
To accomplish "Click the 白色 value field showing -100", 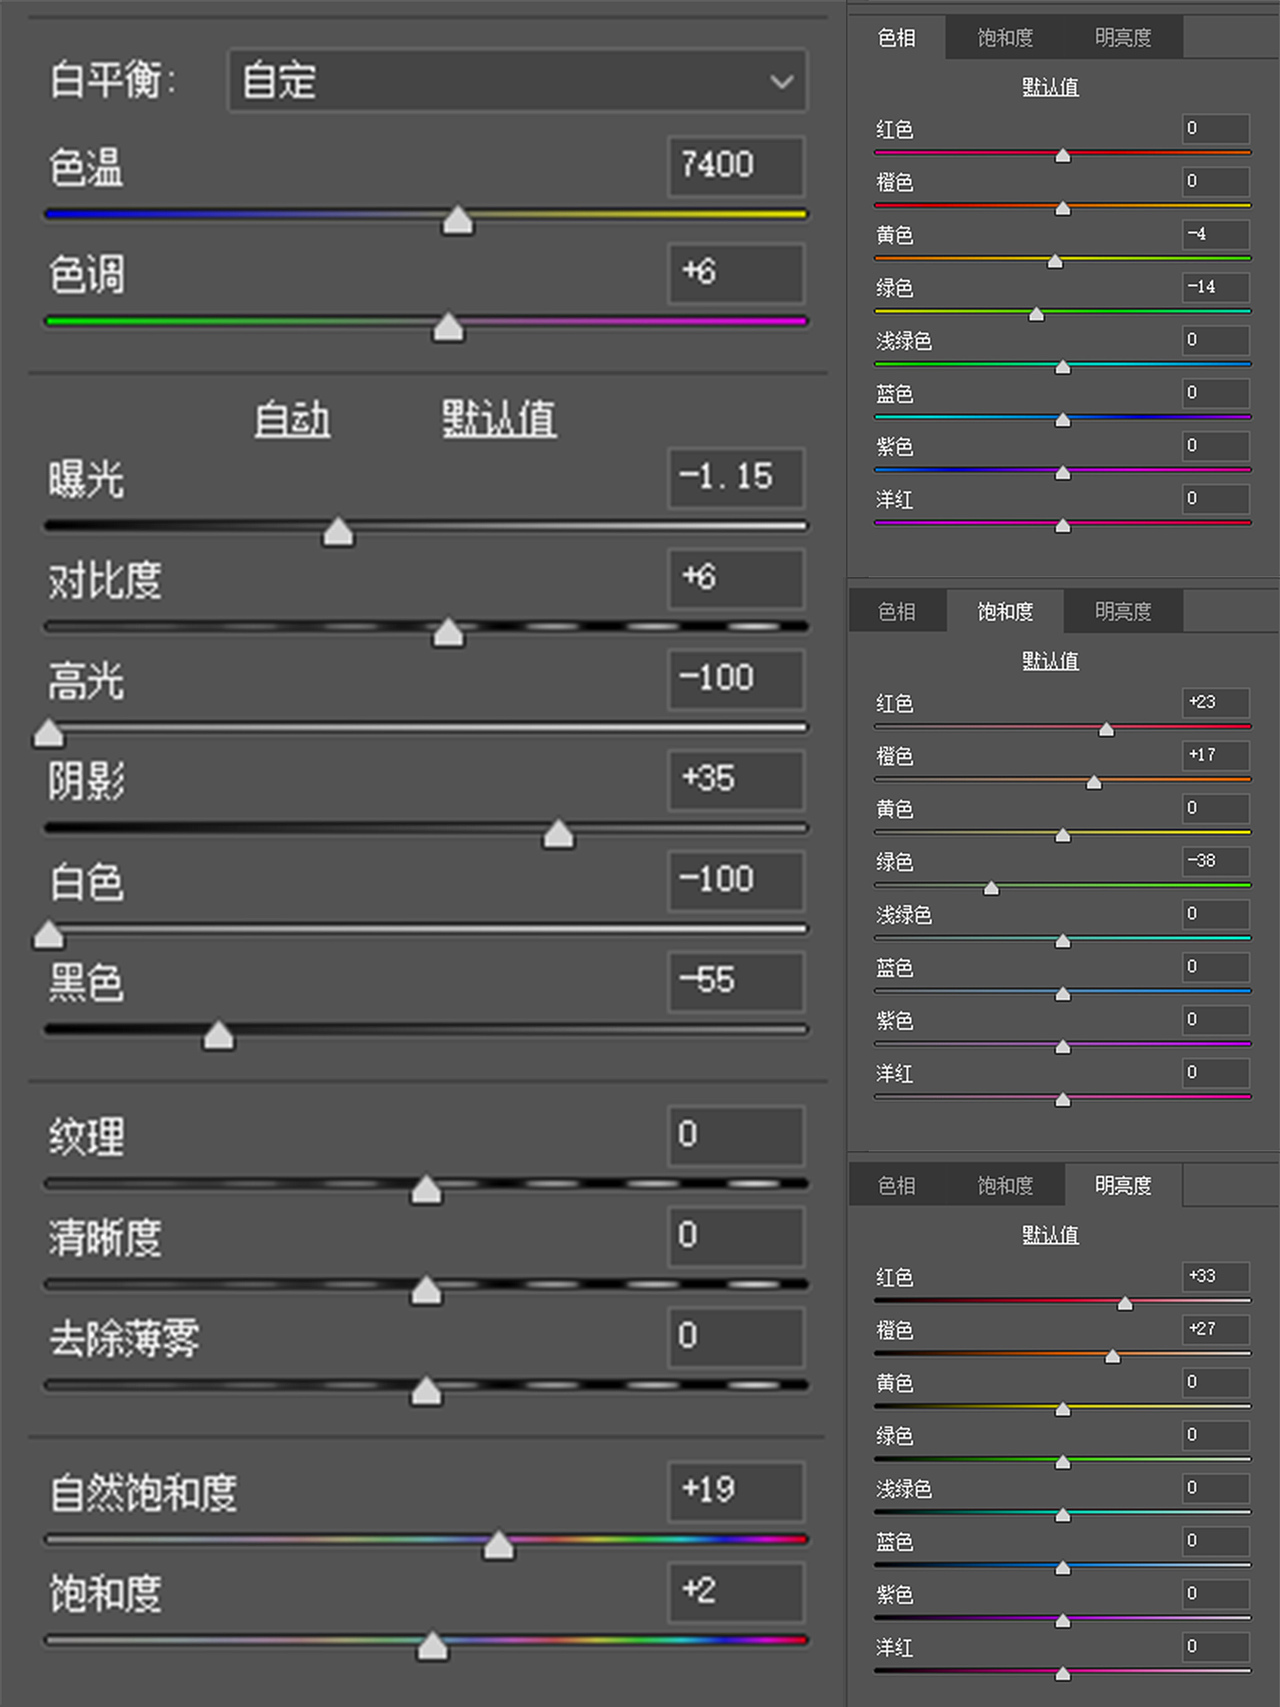I will click(x=736, y=881).
